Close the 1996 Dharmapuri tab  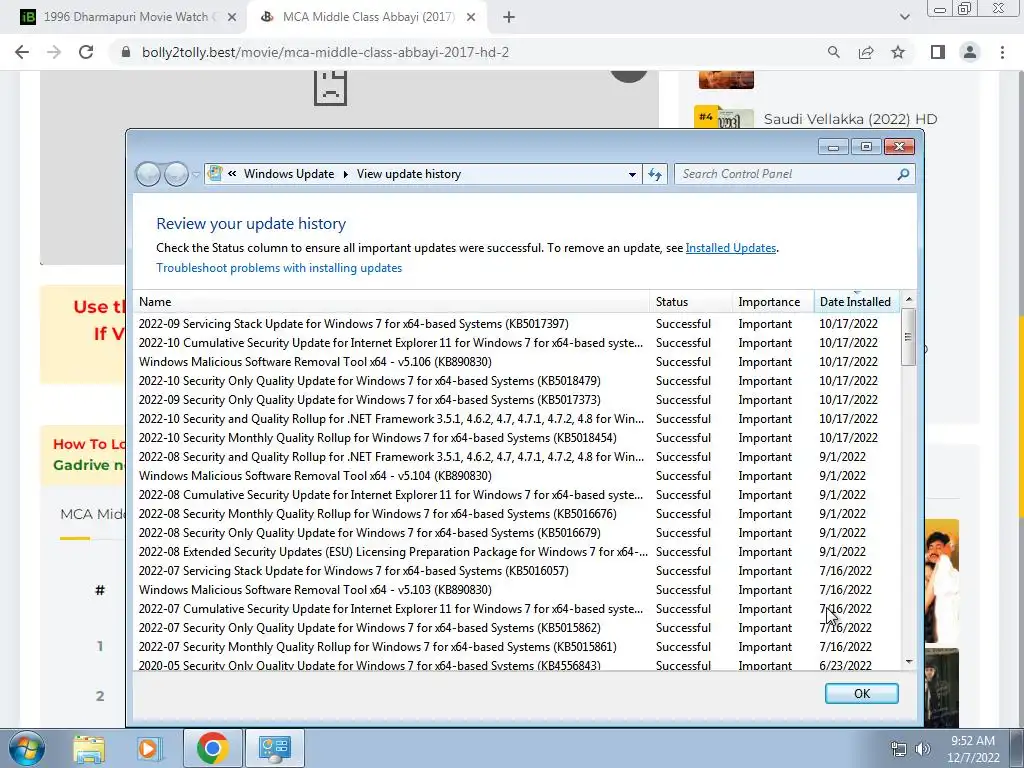pyautogui.click(x=232, y=18)
